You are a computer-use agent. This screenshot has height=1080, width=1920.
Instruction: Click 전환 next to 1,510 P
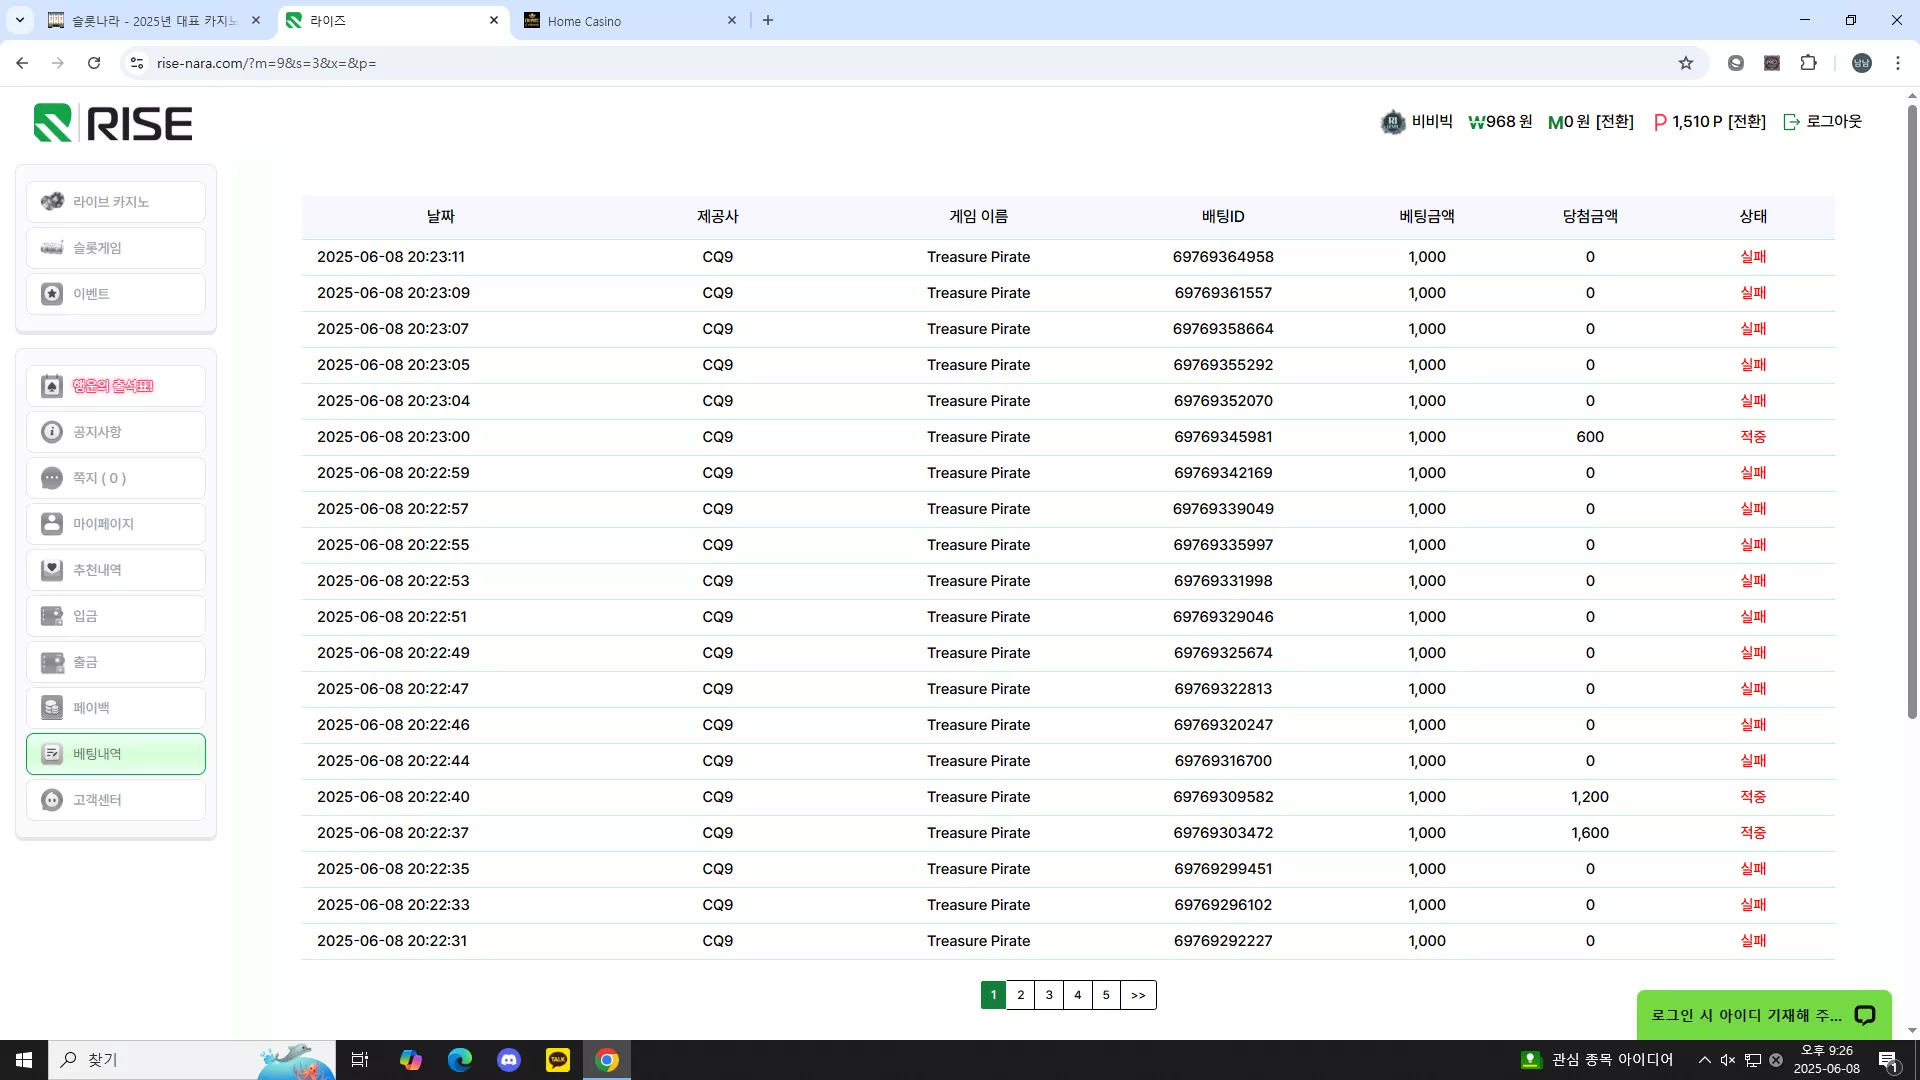tap(1747, 122)
